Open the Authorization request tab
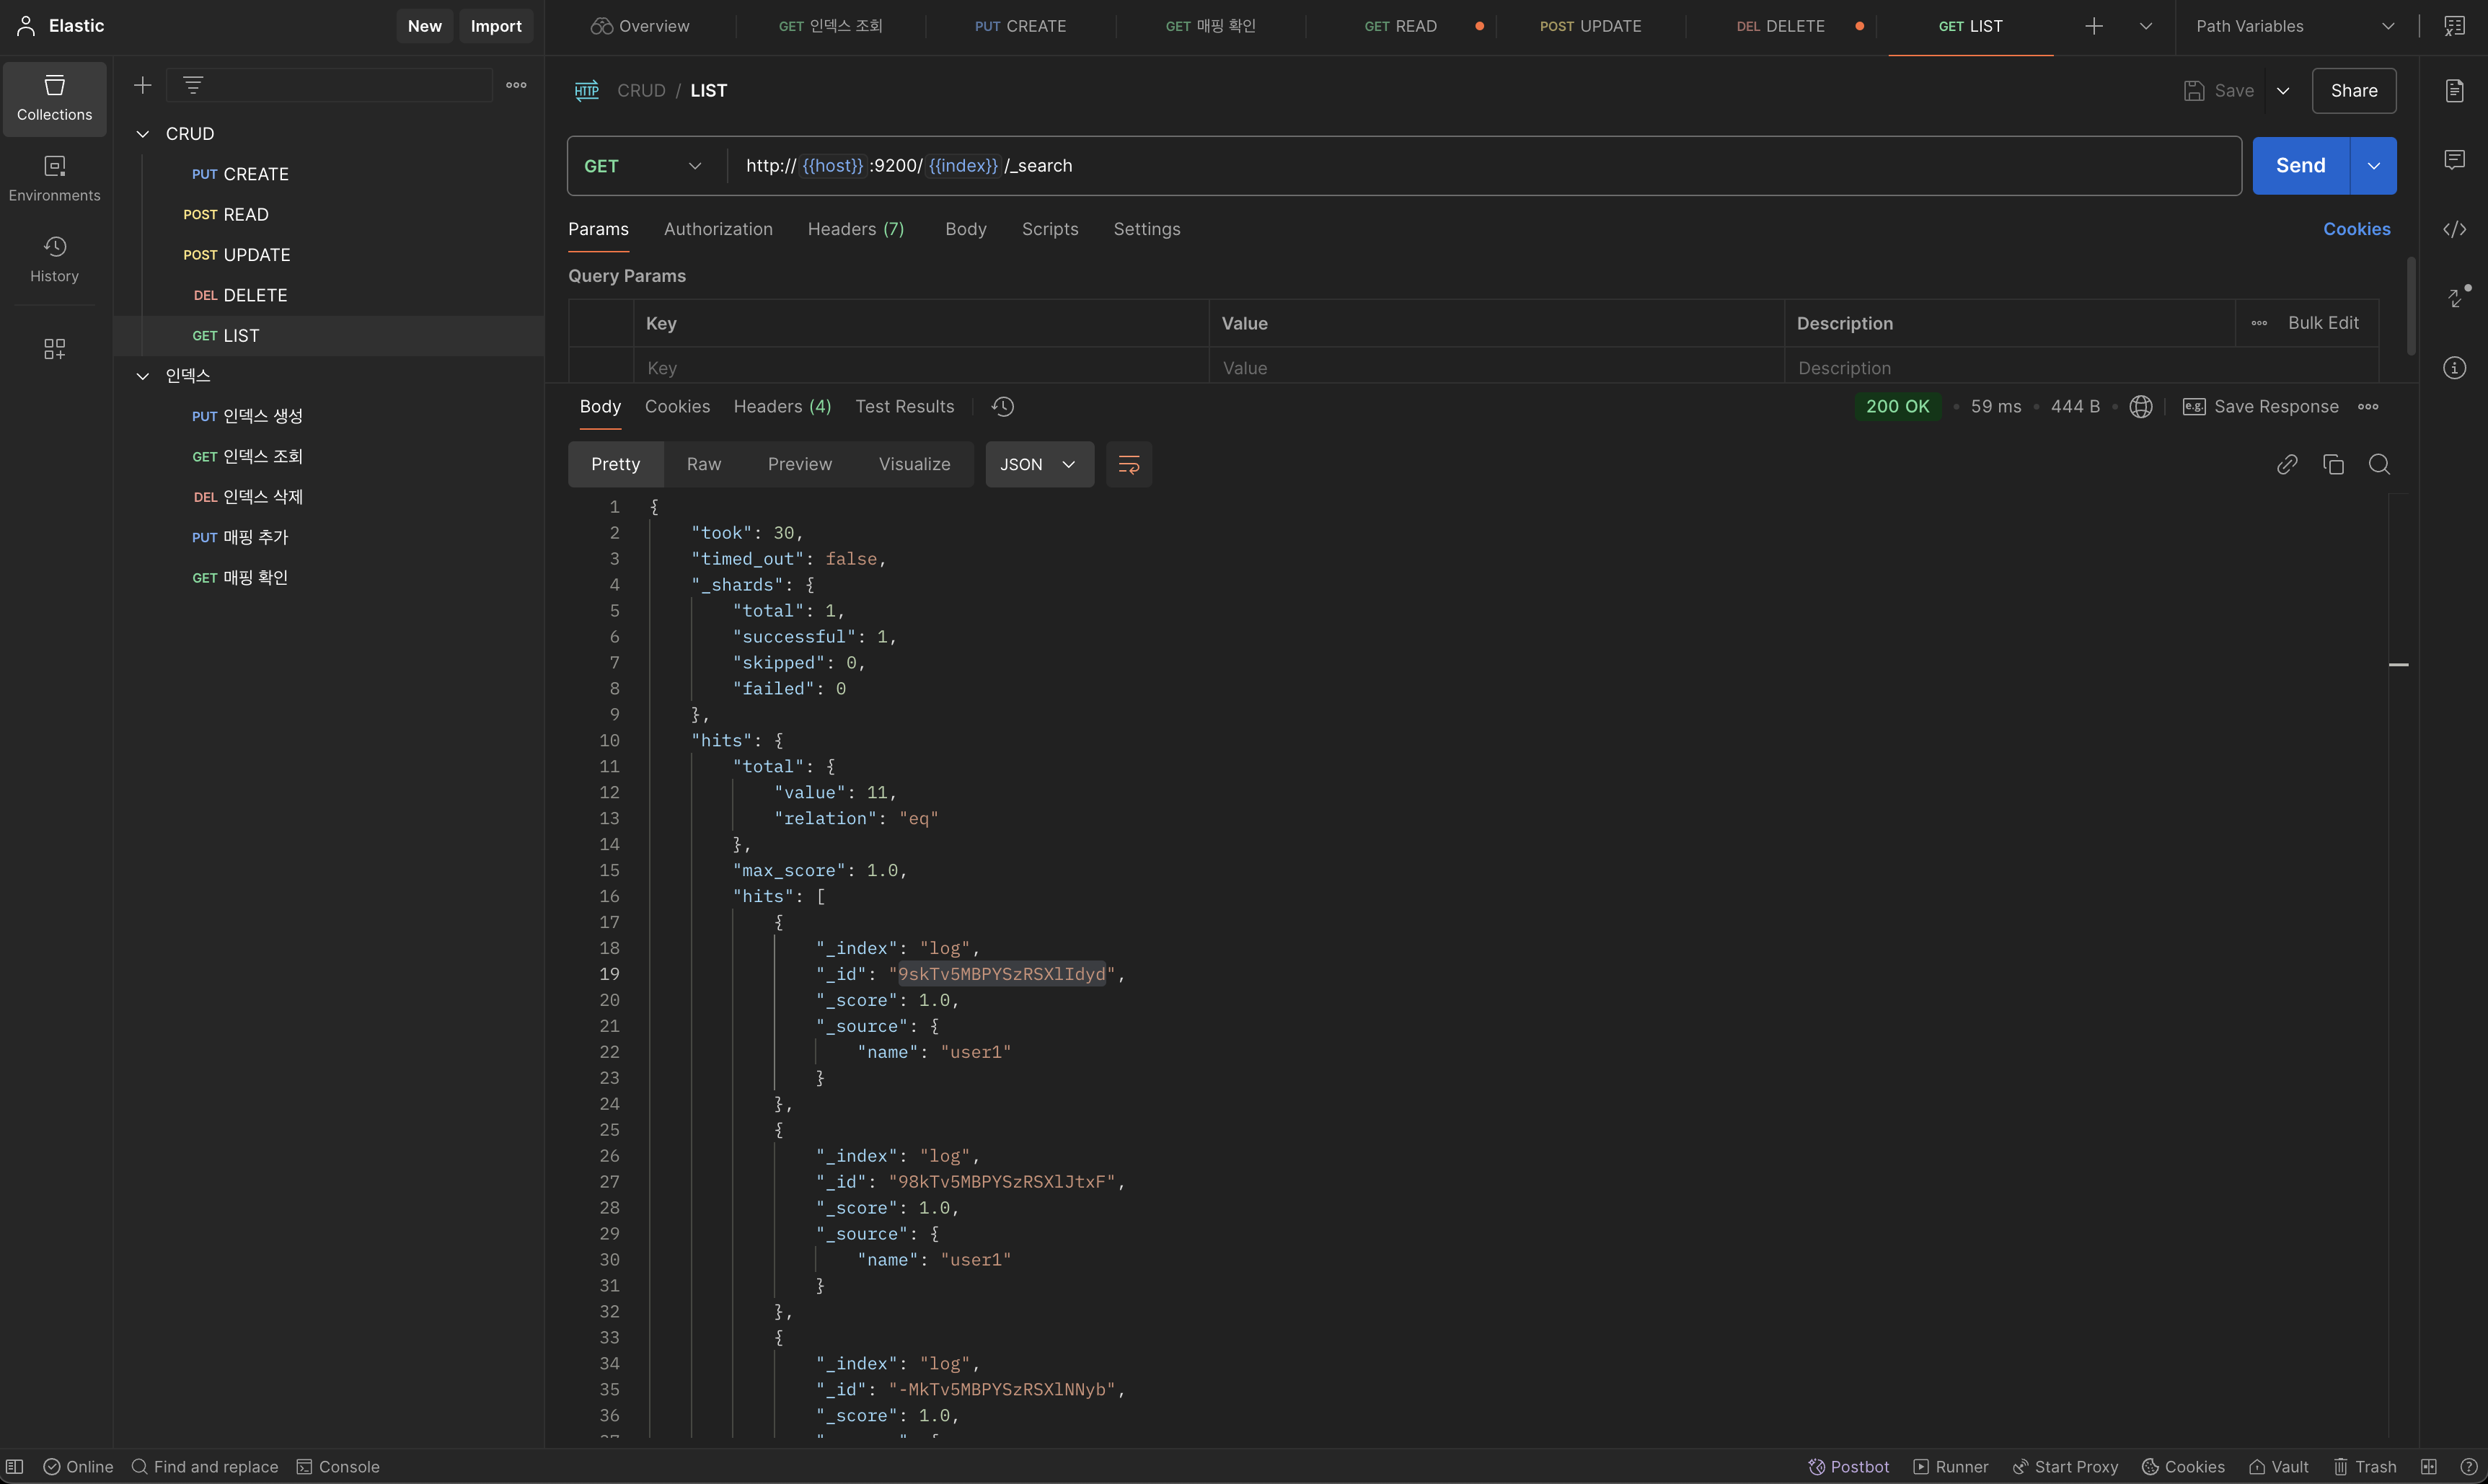The image size is (2488, 1484). click(717, 229)
